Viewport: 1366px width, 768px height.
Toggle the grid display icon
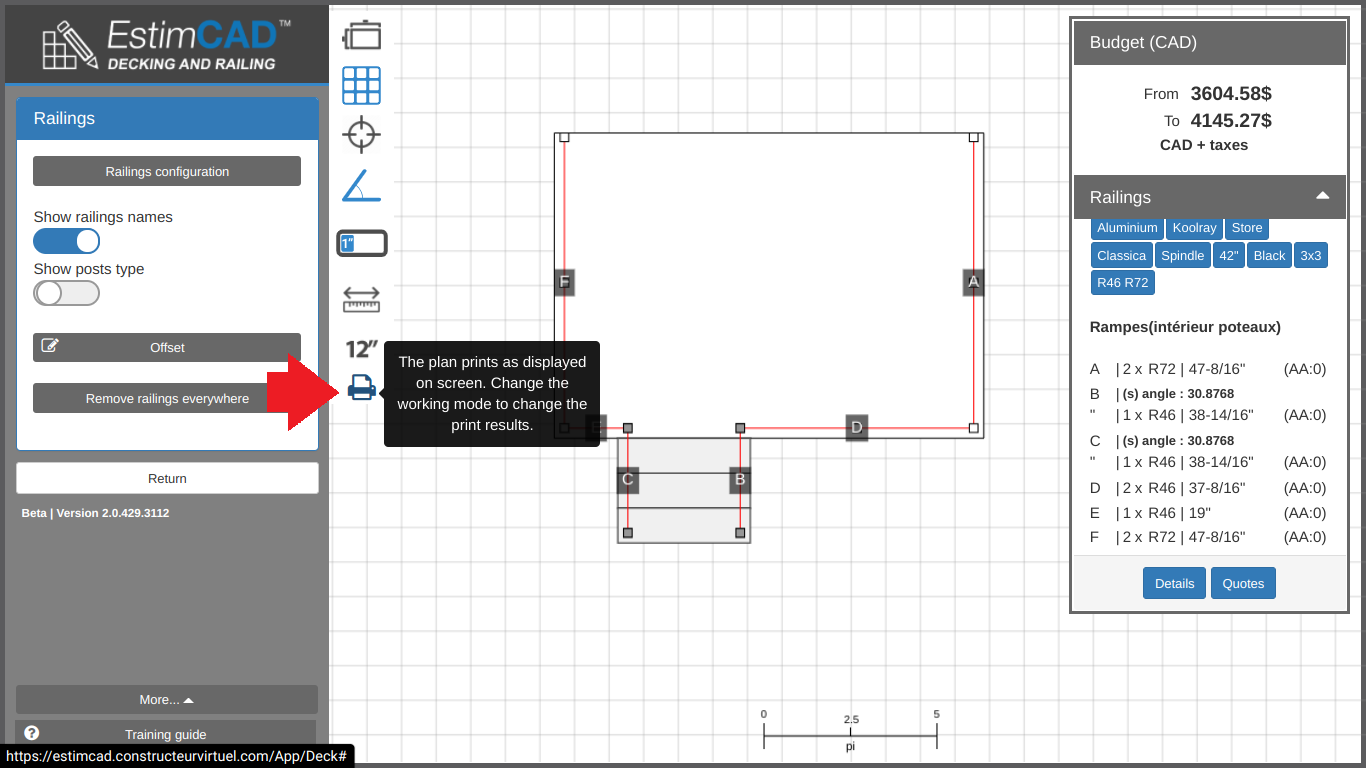[361, 86]
